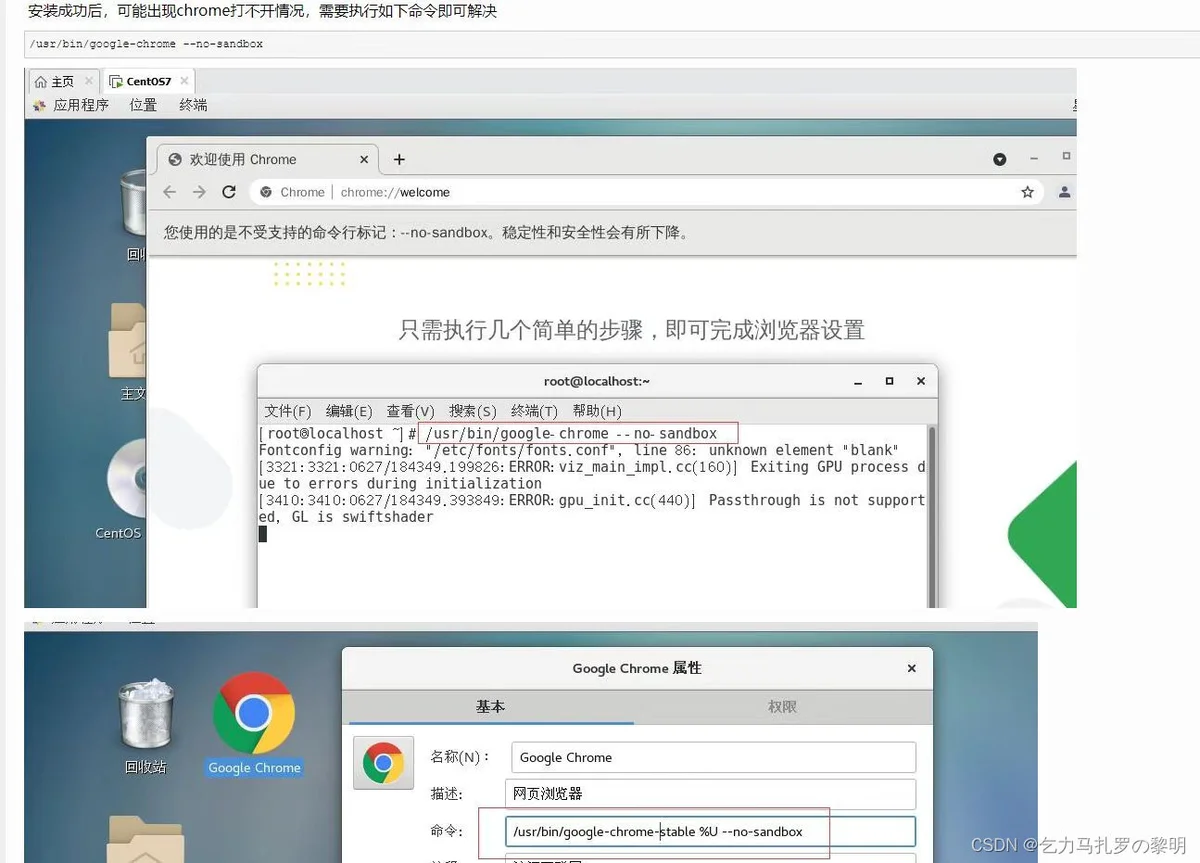Switch to the 基本 tab in the properties dialog

click(490, 706)
